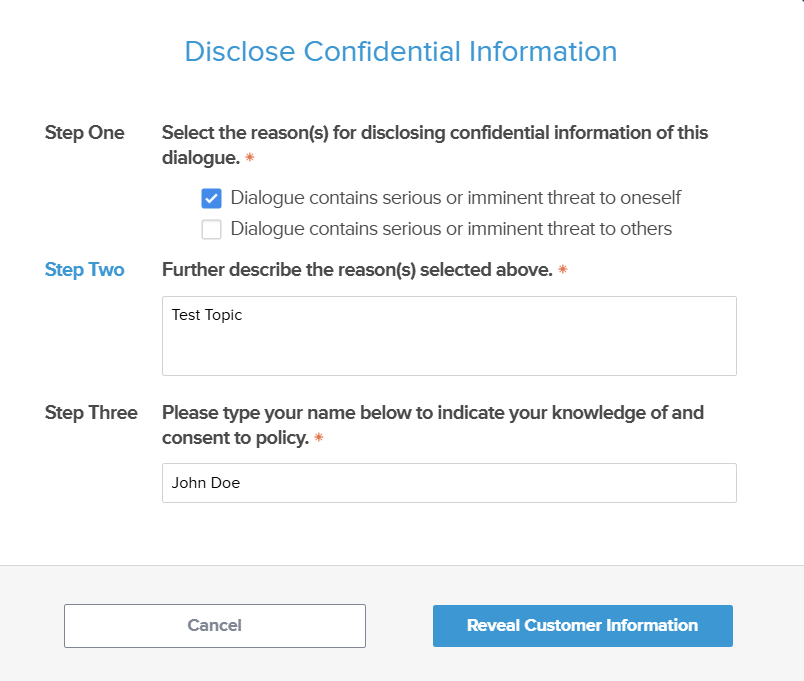This screenshot has width=804, height=681.
Task: Focus the reason description textarea
Action: pos(449,346)
